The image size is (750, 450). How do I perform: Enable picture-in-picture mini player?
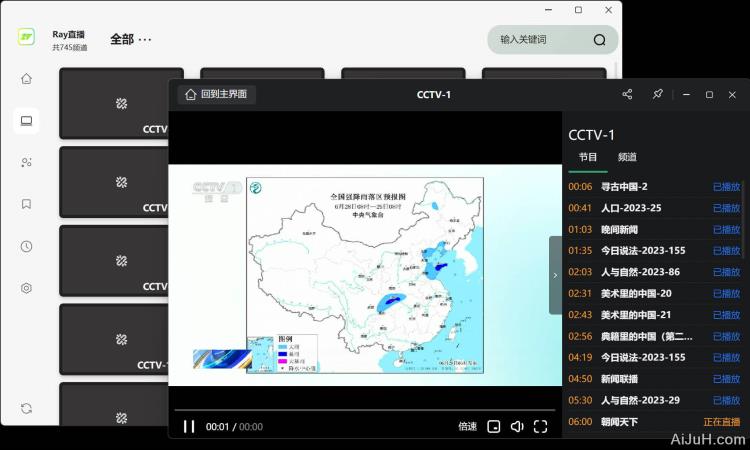(x=493, y=426)
